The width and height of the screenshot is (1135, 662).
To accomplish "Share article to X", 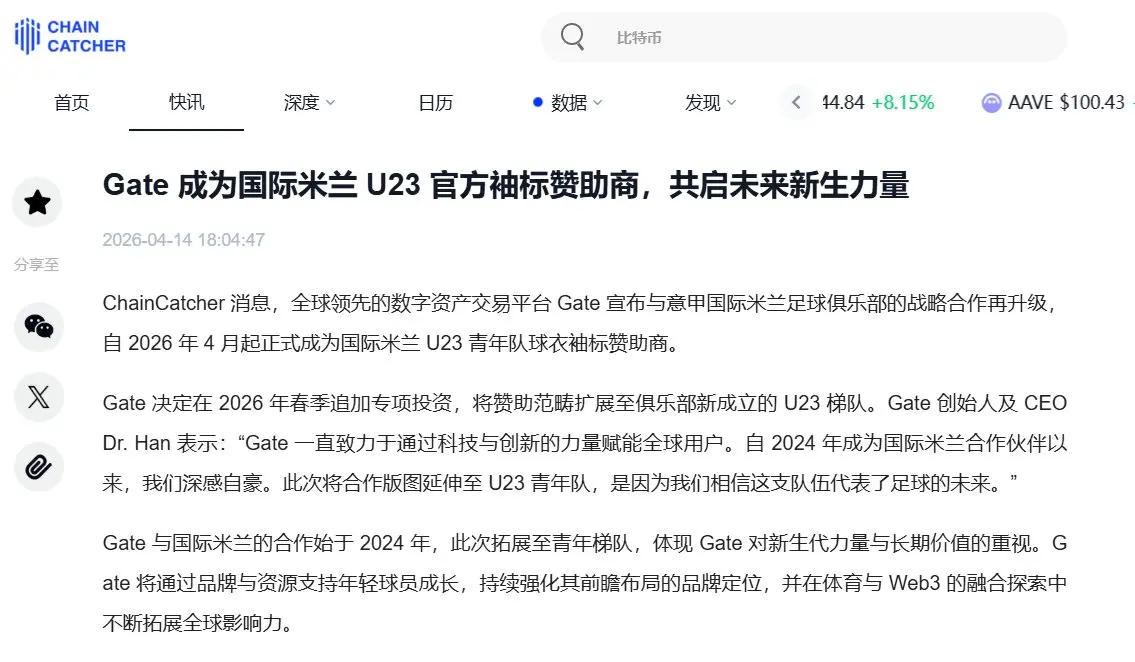I will [x=38, y=396].
